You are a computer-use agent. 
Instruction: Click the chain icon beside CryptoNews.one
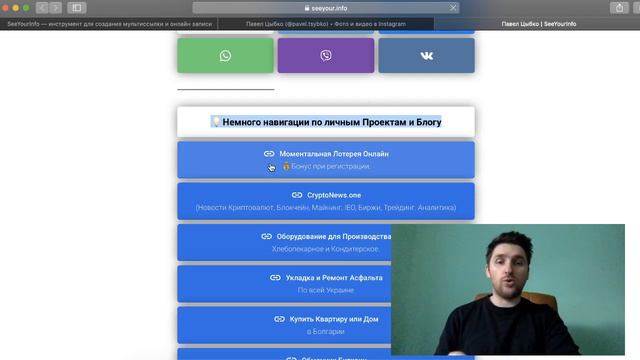pyautogui.click(x=297, y=195)
